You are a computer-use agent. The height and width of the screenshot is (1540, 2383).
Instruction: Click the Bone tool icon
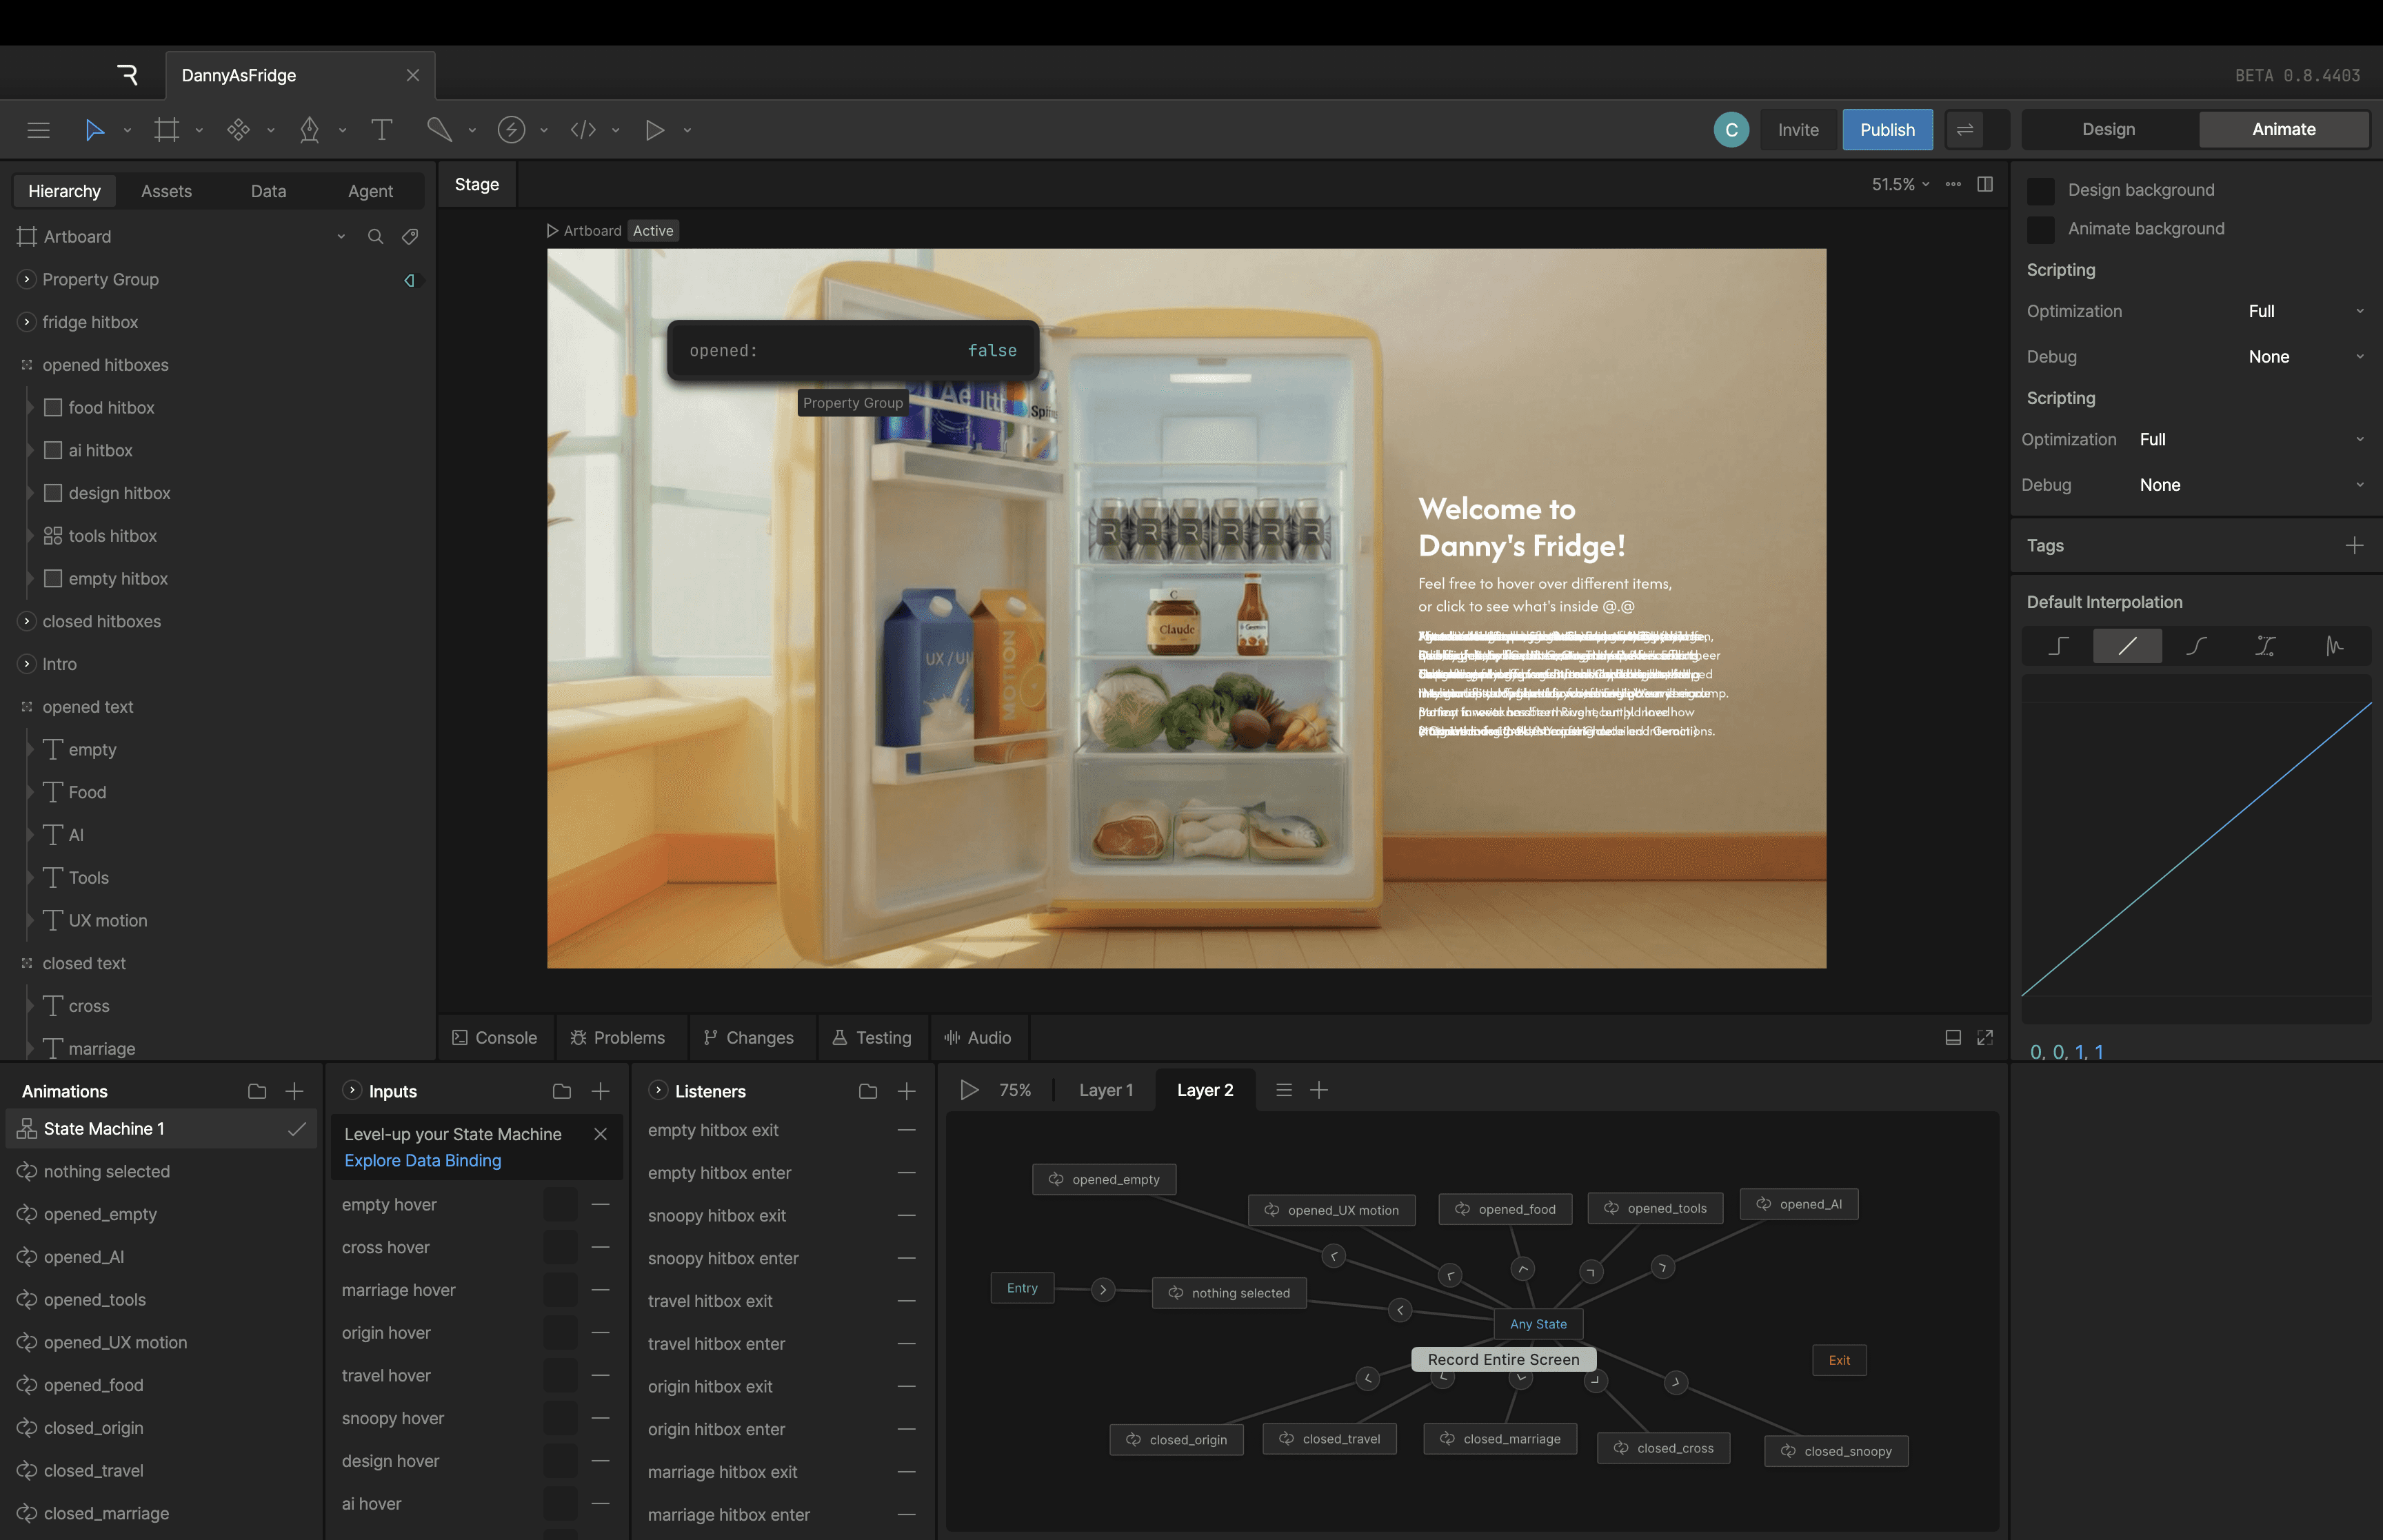point(439,130)
